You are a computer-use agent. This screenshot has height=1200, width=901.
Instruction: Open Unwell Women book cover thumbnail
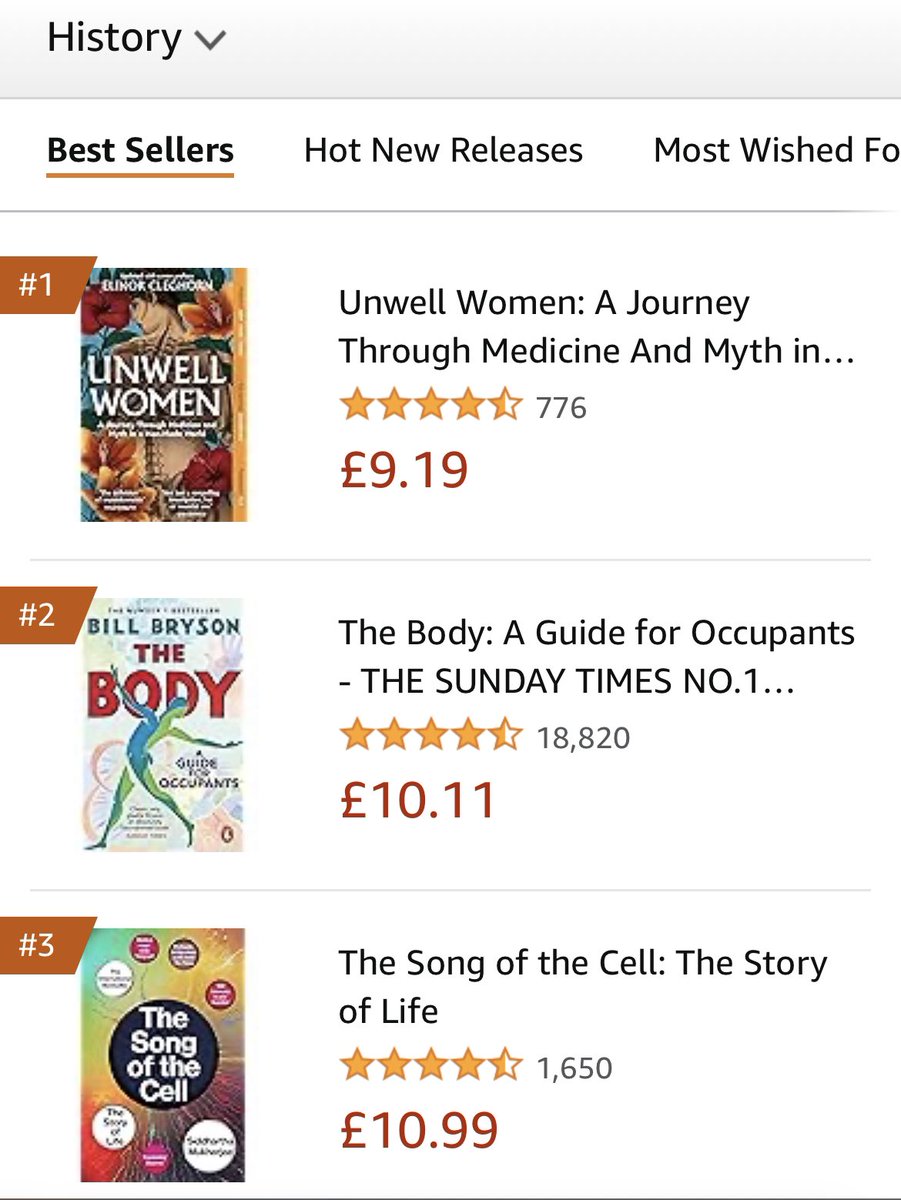[164, 394]
